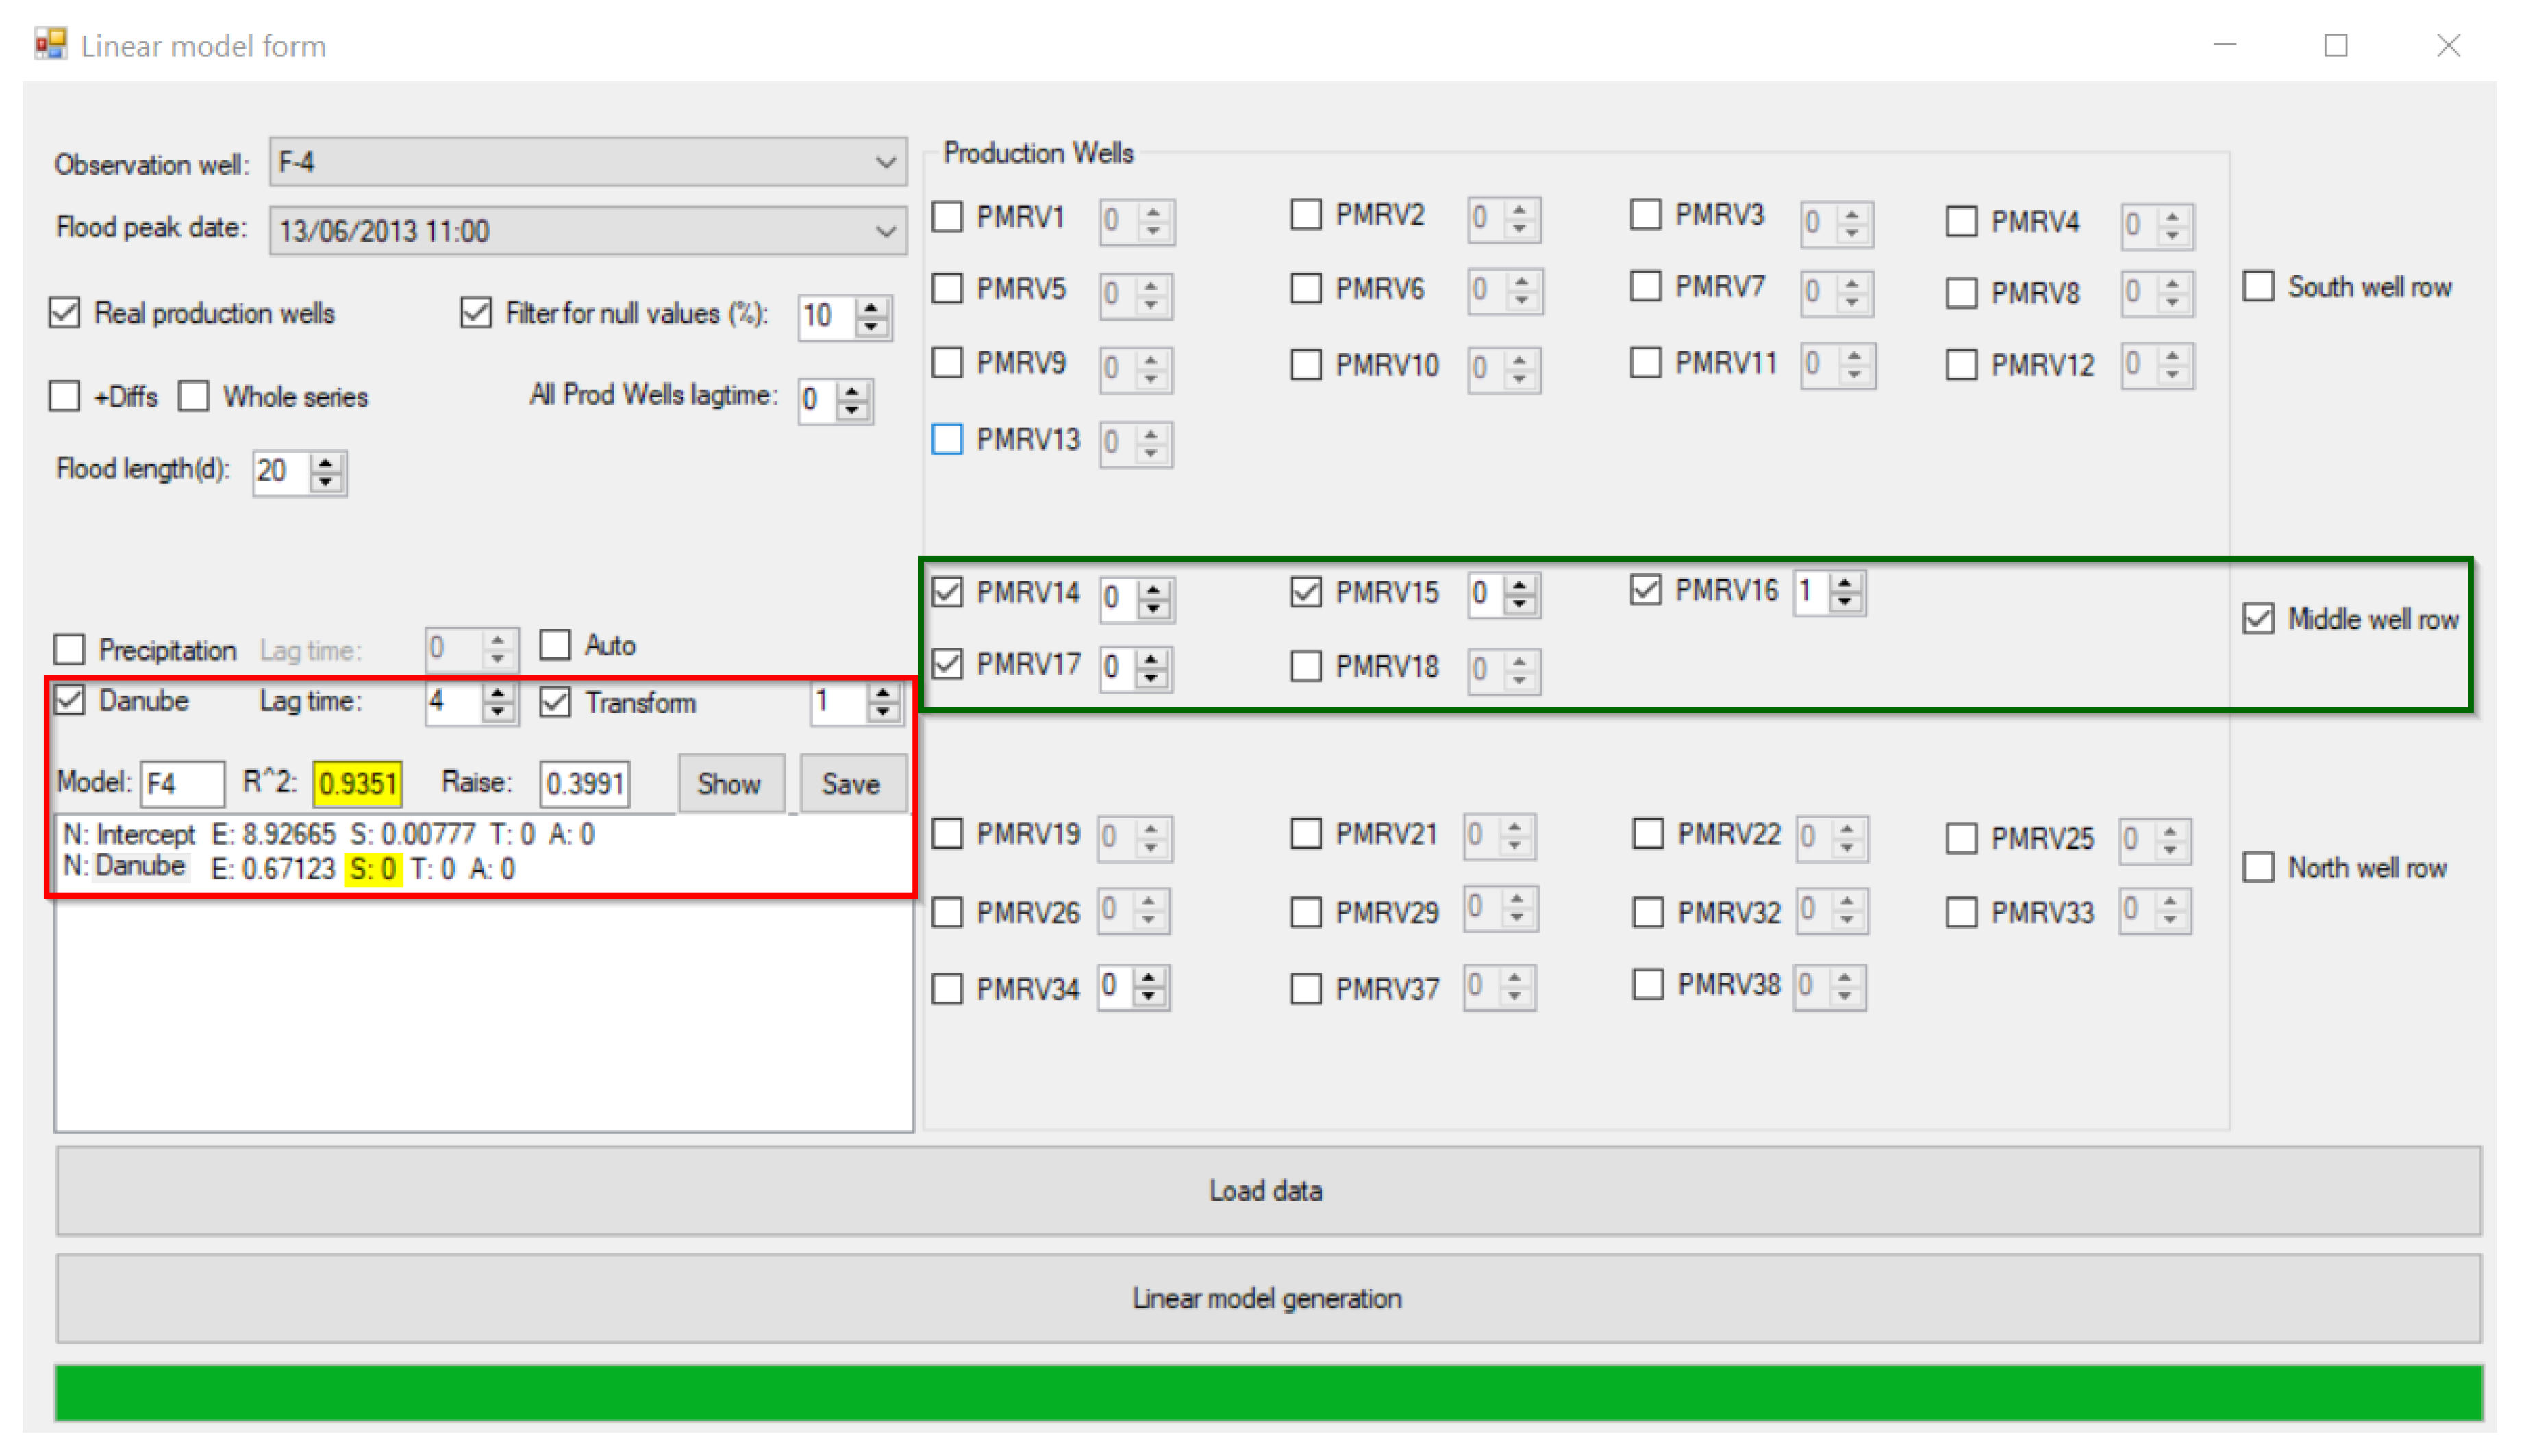Increase the Transform value spinner
Screen dimensions: 2526x1456
point(882,692)
